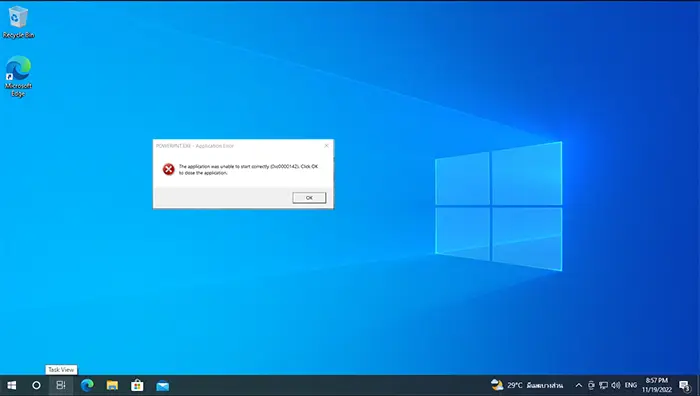The image size is (700, 396).
Task: Click the dialog title POWERPNT.EXE - Application Error
Action: pos(195,146)
